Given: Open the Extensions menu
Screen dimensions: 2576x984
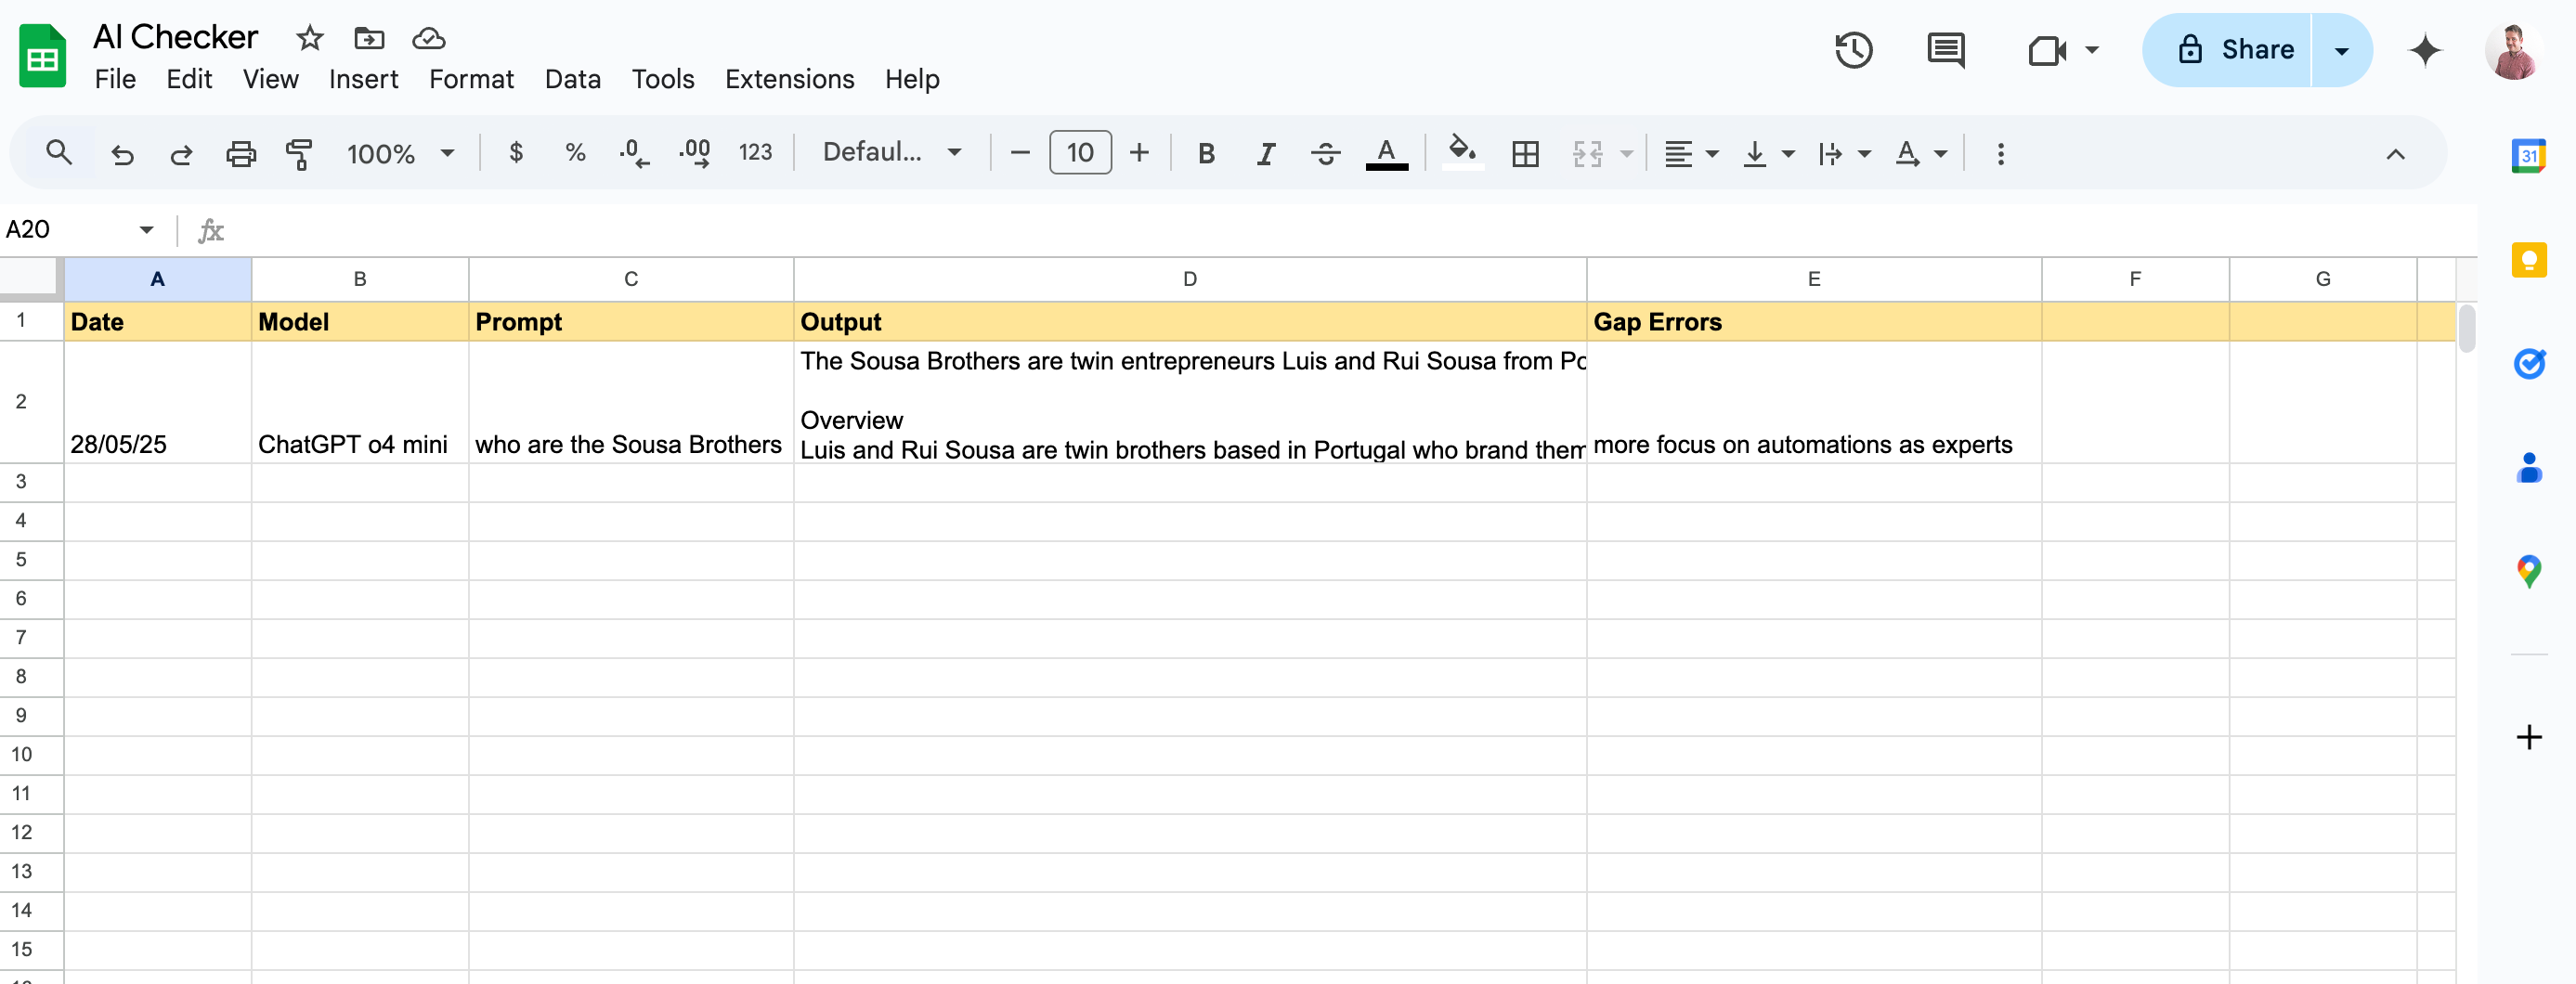Looking at the screenshot, I should click(789, 79).
